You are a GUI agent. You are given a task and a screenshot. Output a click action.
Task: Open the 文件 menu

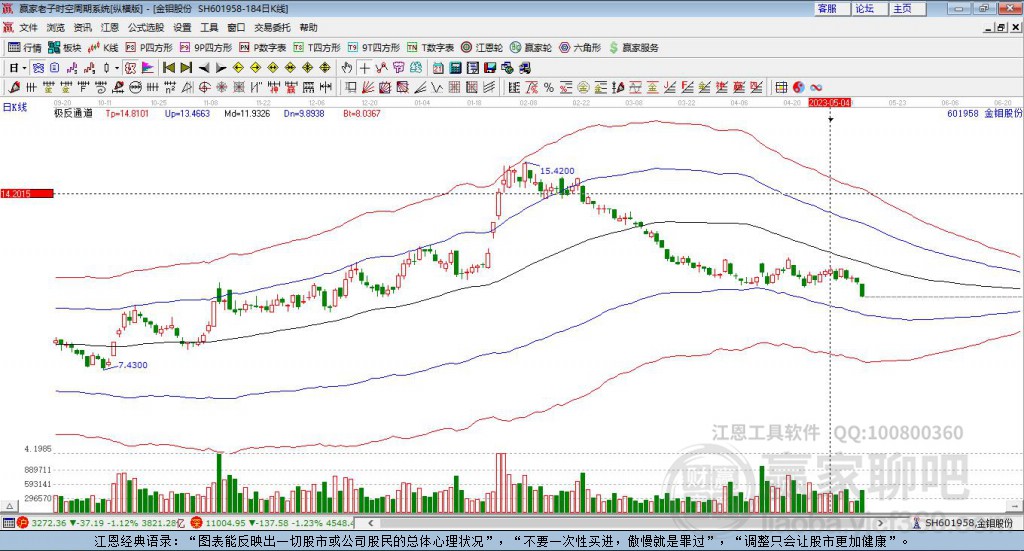click(x=28, y=27)
